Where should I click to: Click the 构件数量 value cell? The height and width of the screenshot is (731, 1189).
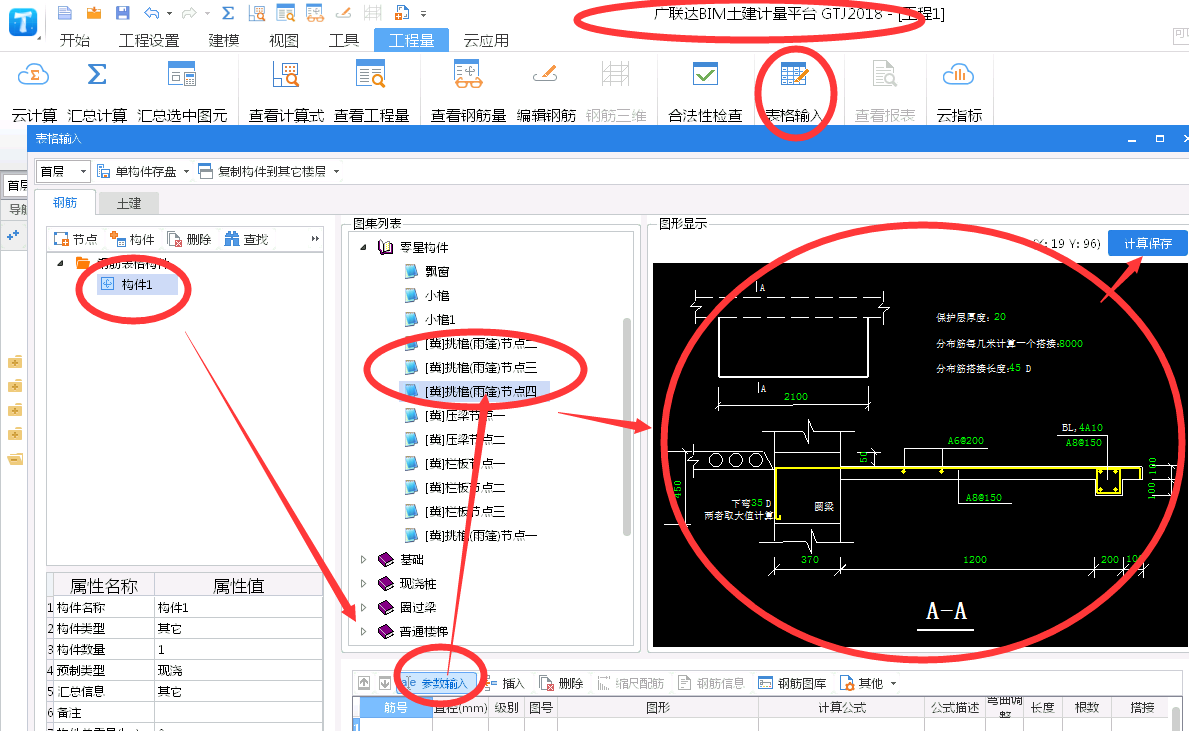[238, 650]
